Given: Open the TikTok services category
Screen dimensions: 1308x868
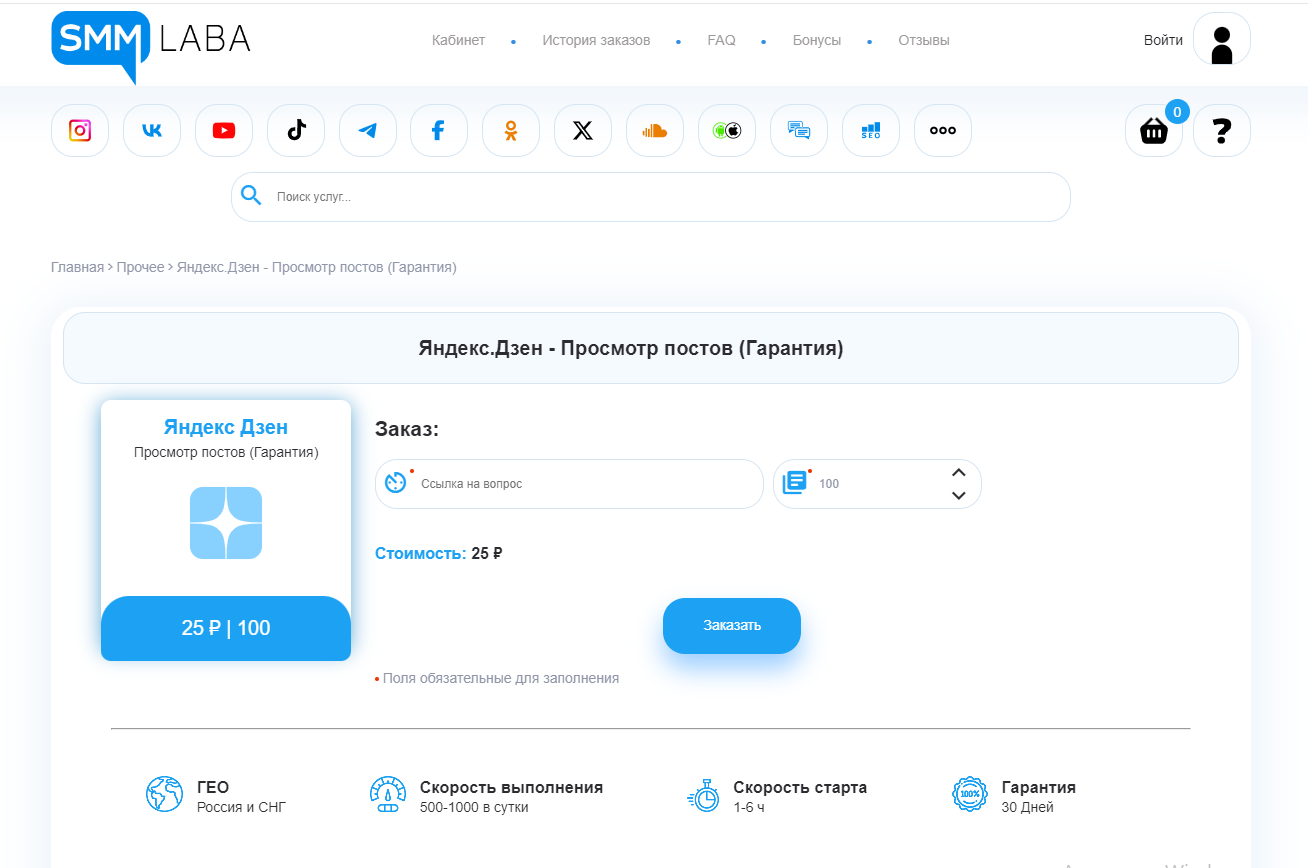Looking at the screenshot, I should (x=296, y=130).
